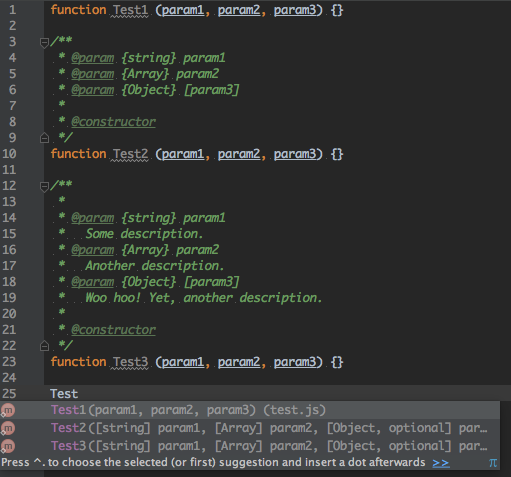Click {string} type on line 4
This screenshot has height=477, width=511.
coord(148,58)
